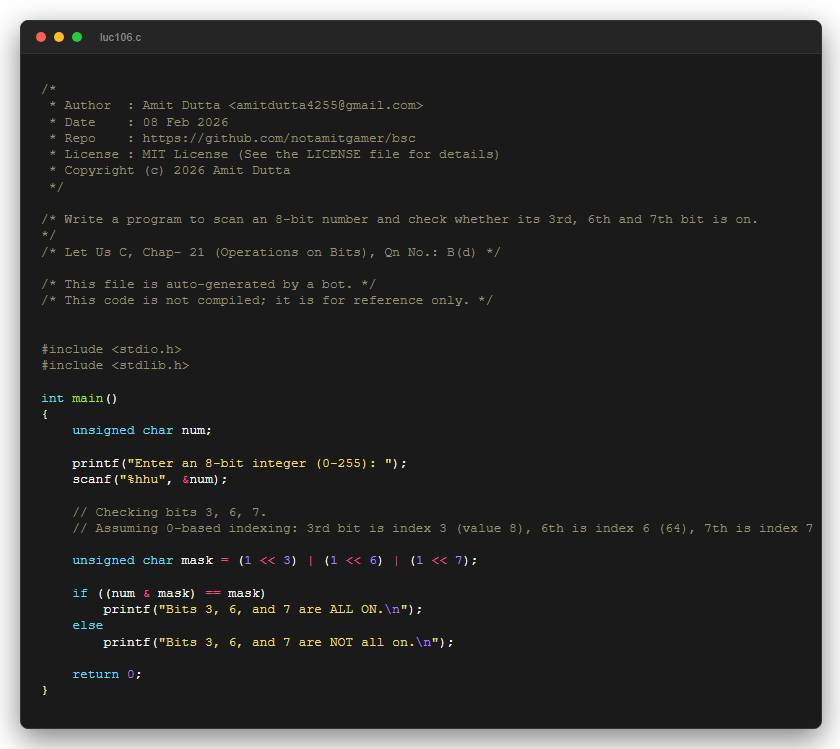Click the 'if ((num & mask) == mask)' line

pos(169,593)
